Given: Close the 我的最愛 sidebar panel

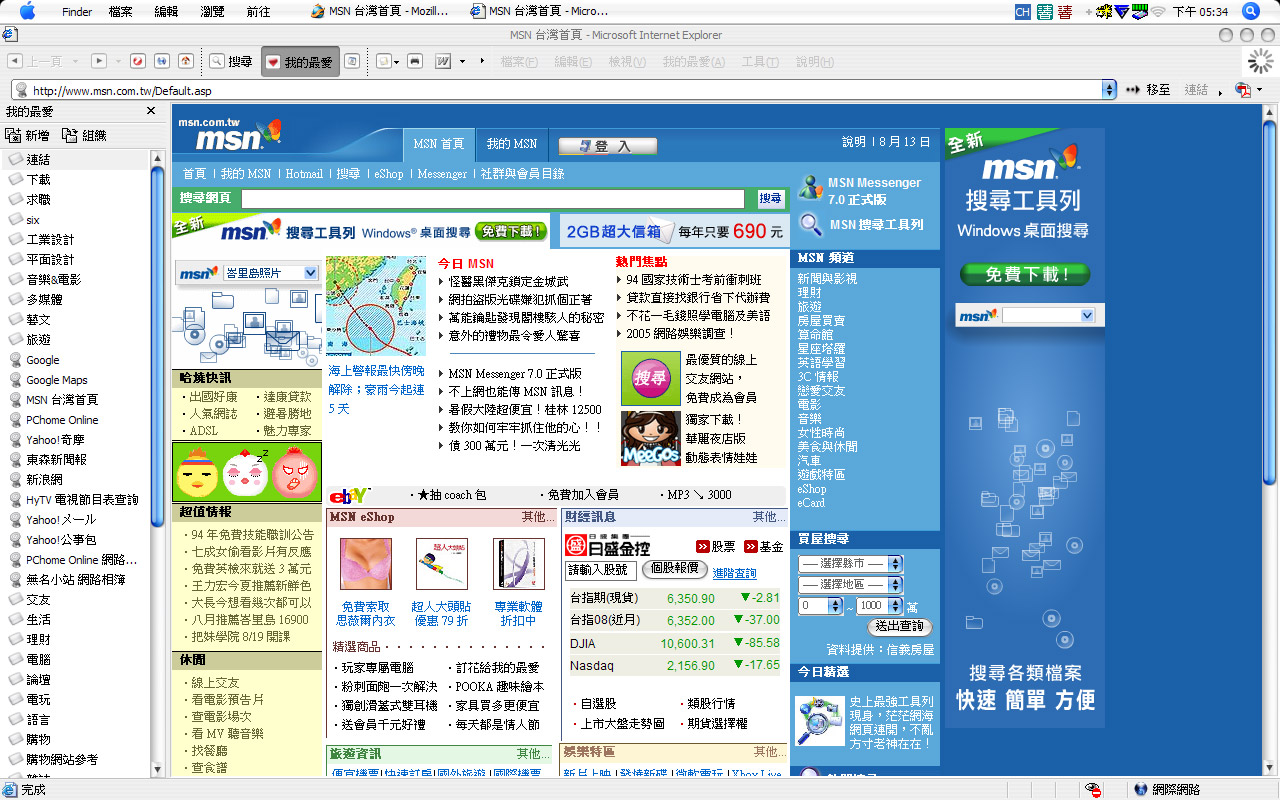Looking at the screenshot, I should 151,111.
